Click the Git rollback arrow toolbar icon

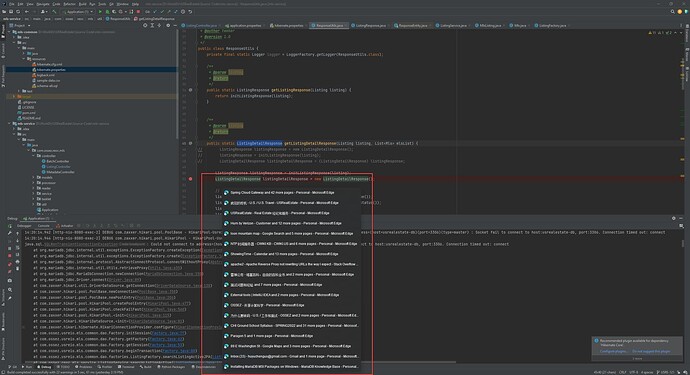tap(190, 11)
